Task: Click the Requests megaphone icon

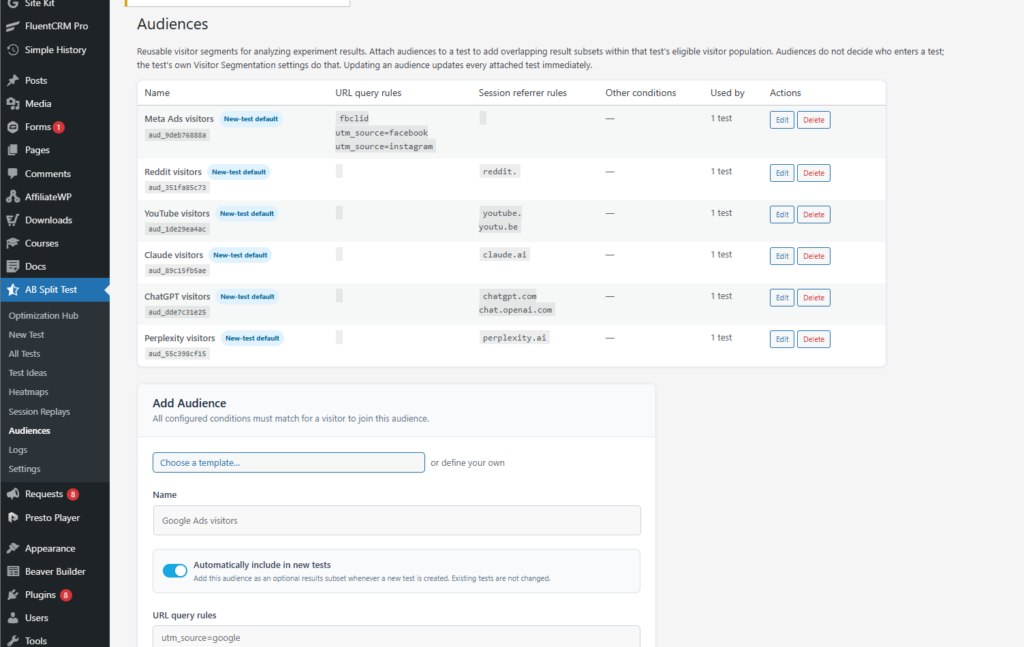Action: 12,494
